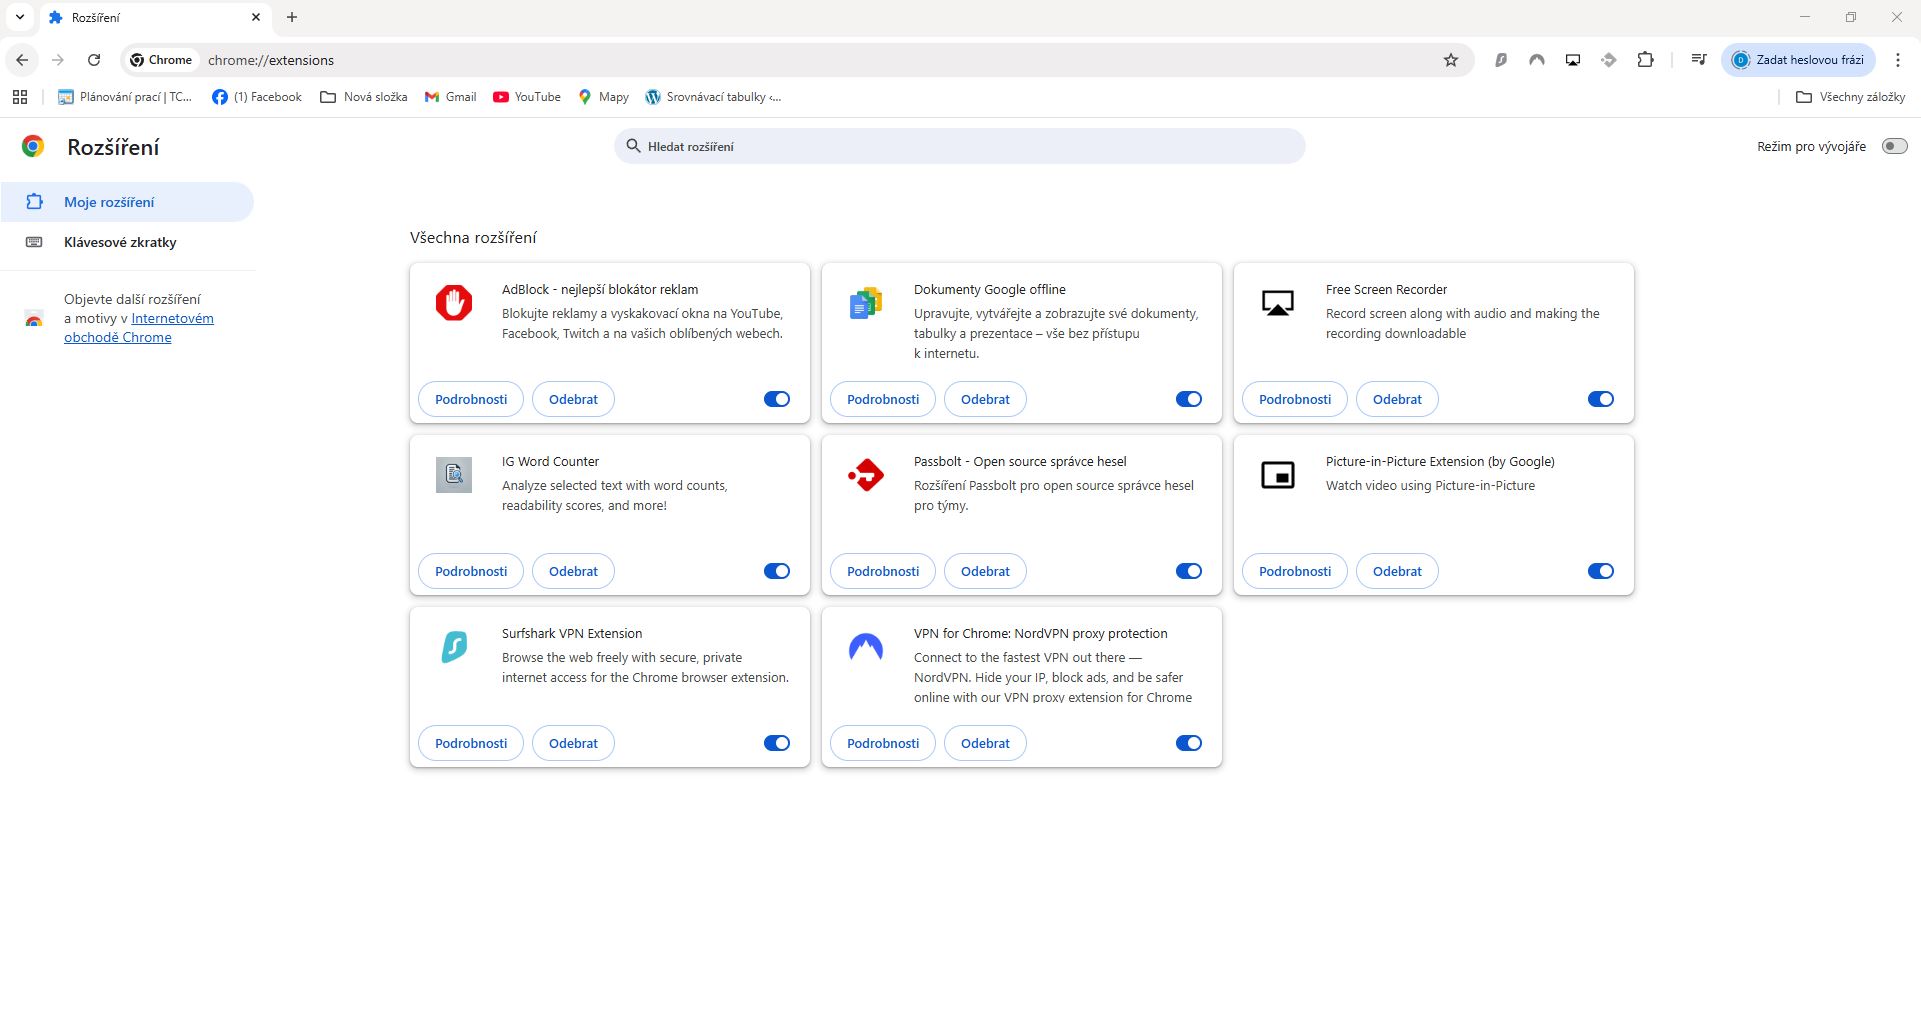Click the Dokumenty Google offline icon

pyautogui.click(x=866, y=302)
